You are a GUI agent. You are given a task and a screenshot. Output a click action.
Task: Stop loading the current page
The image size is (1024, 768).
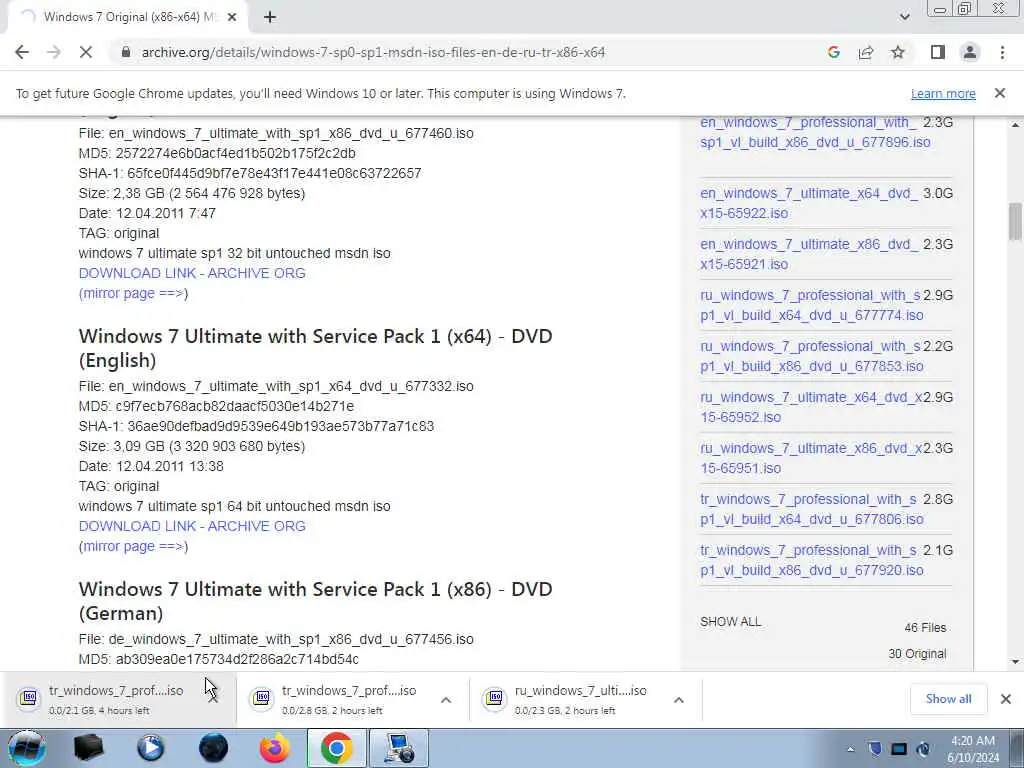86,52
